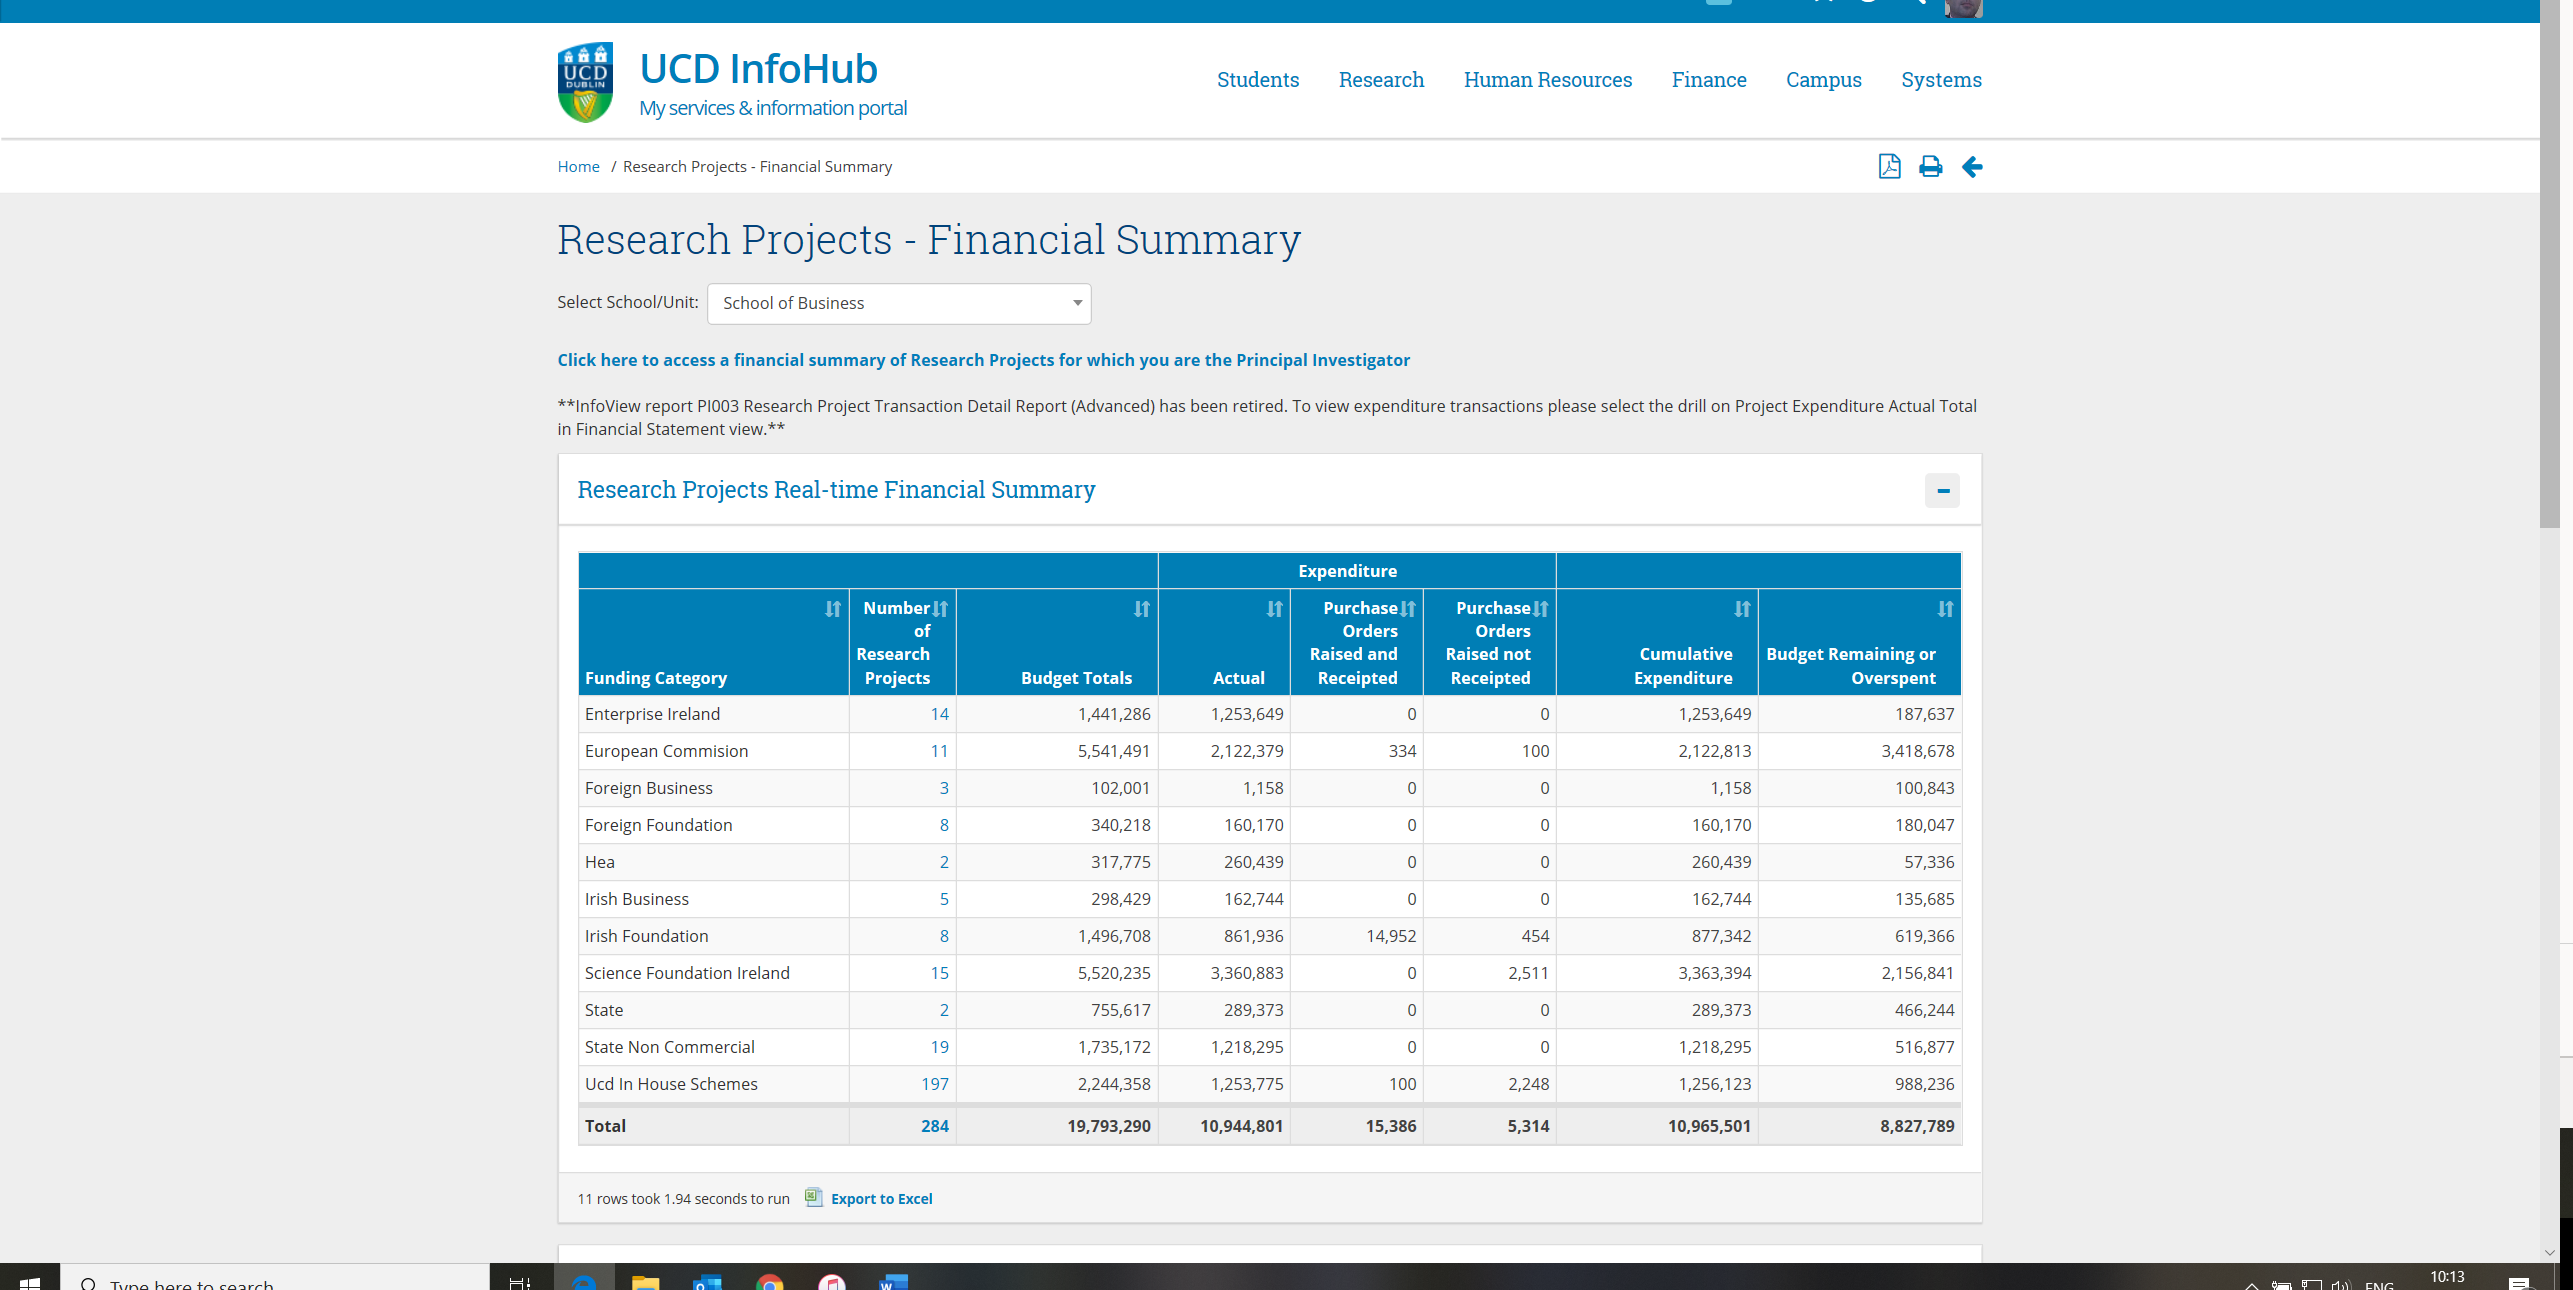
Task: Switch to Google Chrome on the taskbar
Action: click(770, 1281)
